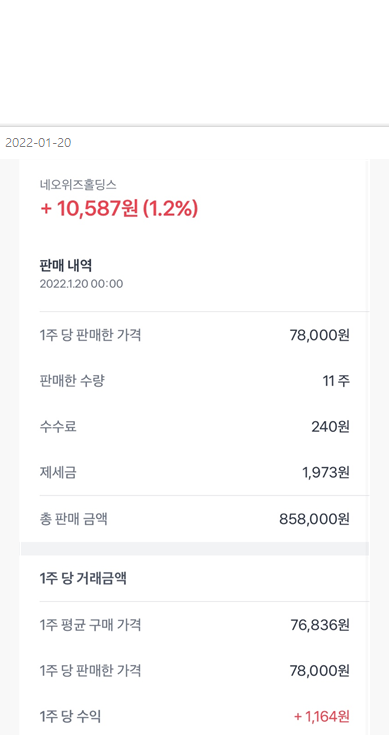Image resolution: width=389 pixels, height=735 pixels.
Task: Click the 2022-01-20 date header
Action: 38,143
